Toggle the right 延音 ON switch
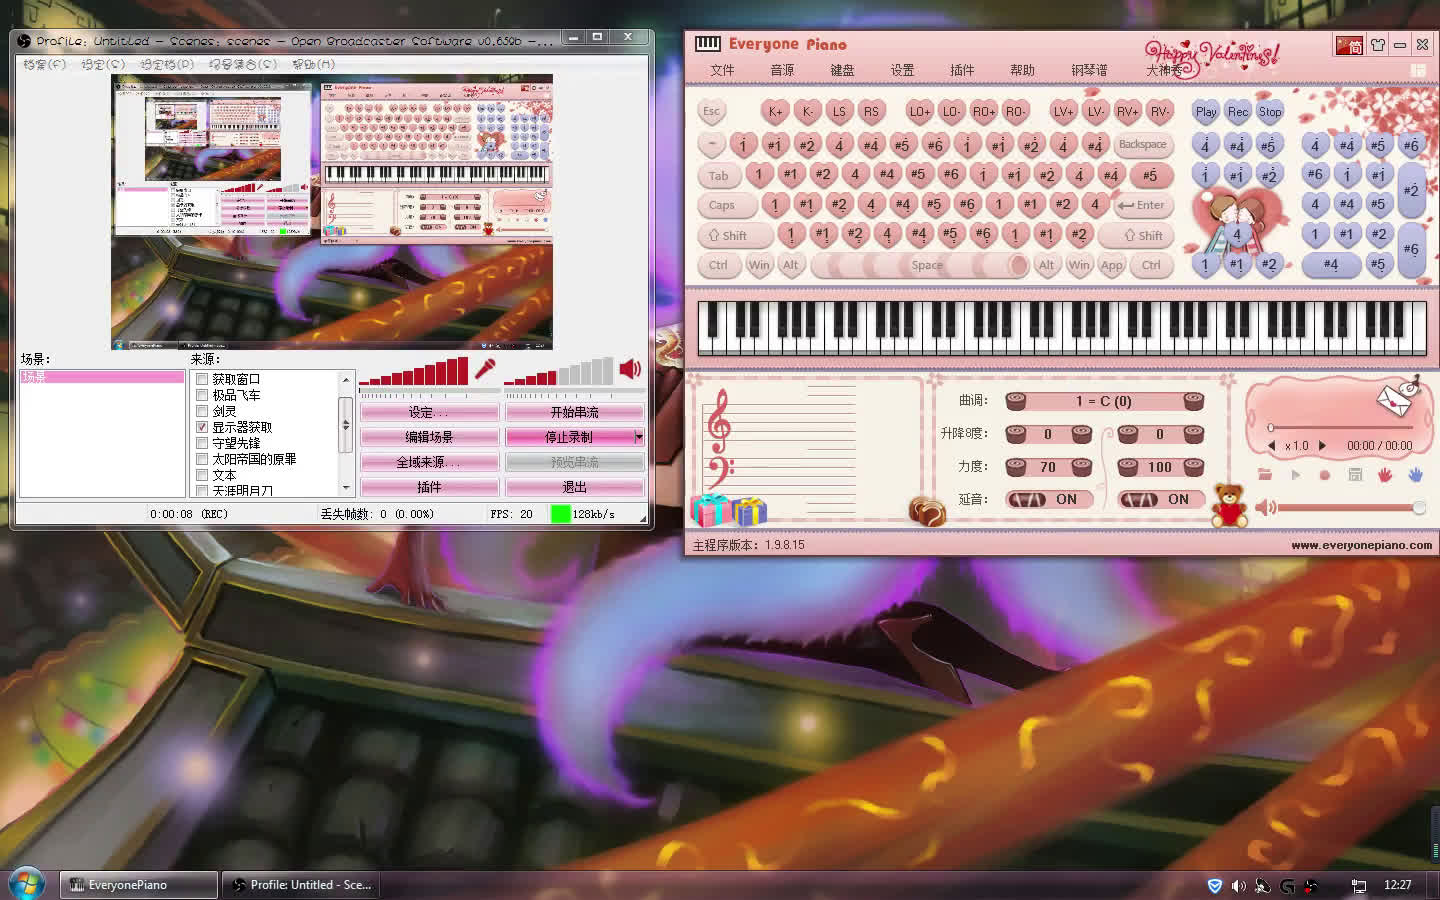1440x900 pixels. [x=1160, y=499]
